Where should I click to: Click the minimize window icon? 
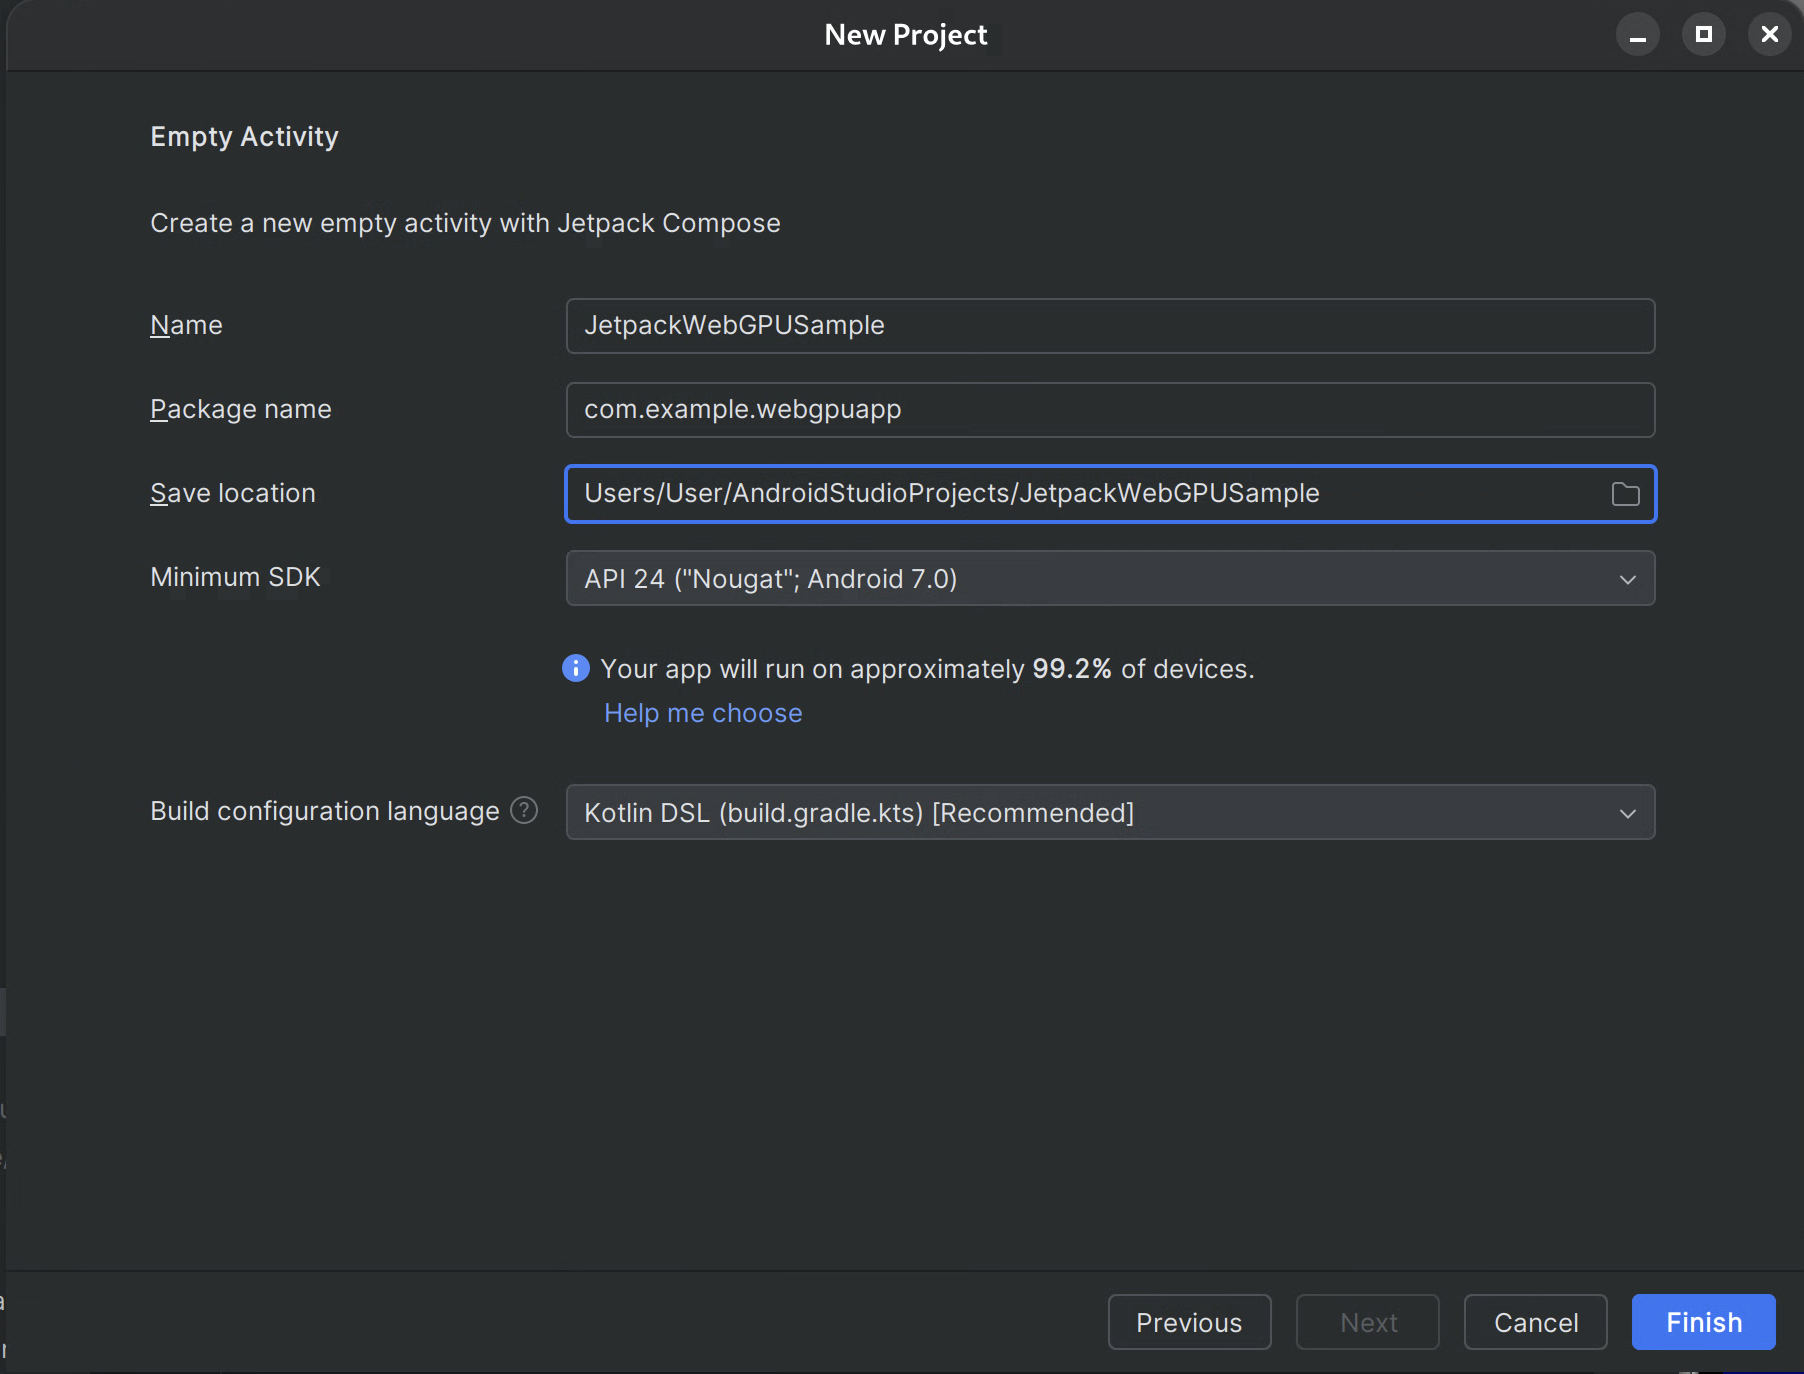(x=1638, y=33)
